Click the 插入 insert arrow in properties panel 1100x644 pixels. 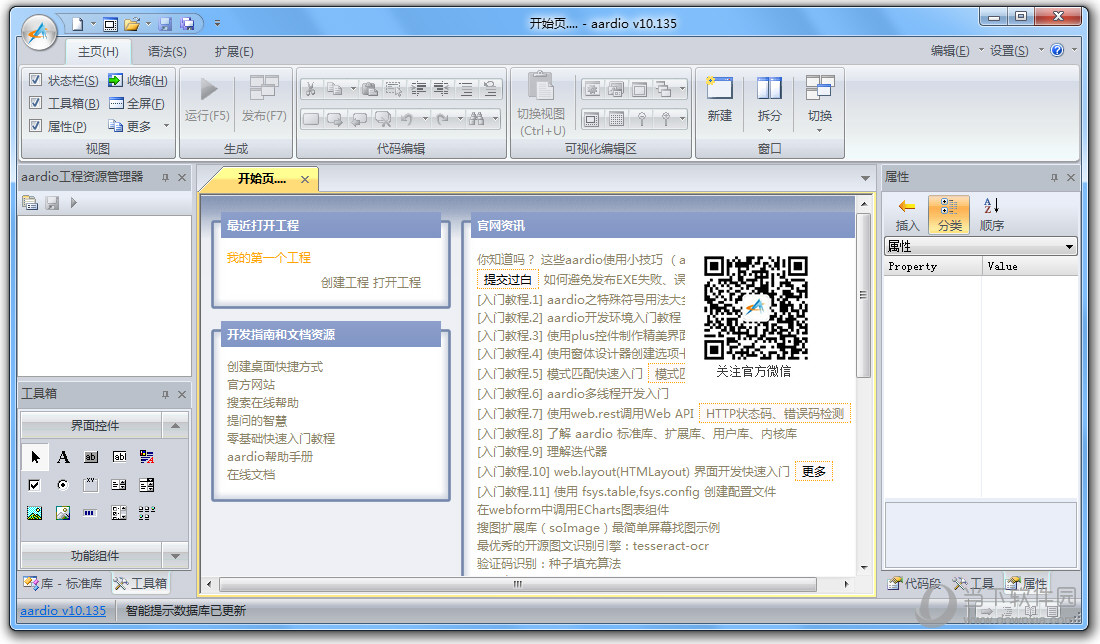click(907, 214)
